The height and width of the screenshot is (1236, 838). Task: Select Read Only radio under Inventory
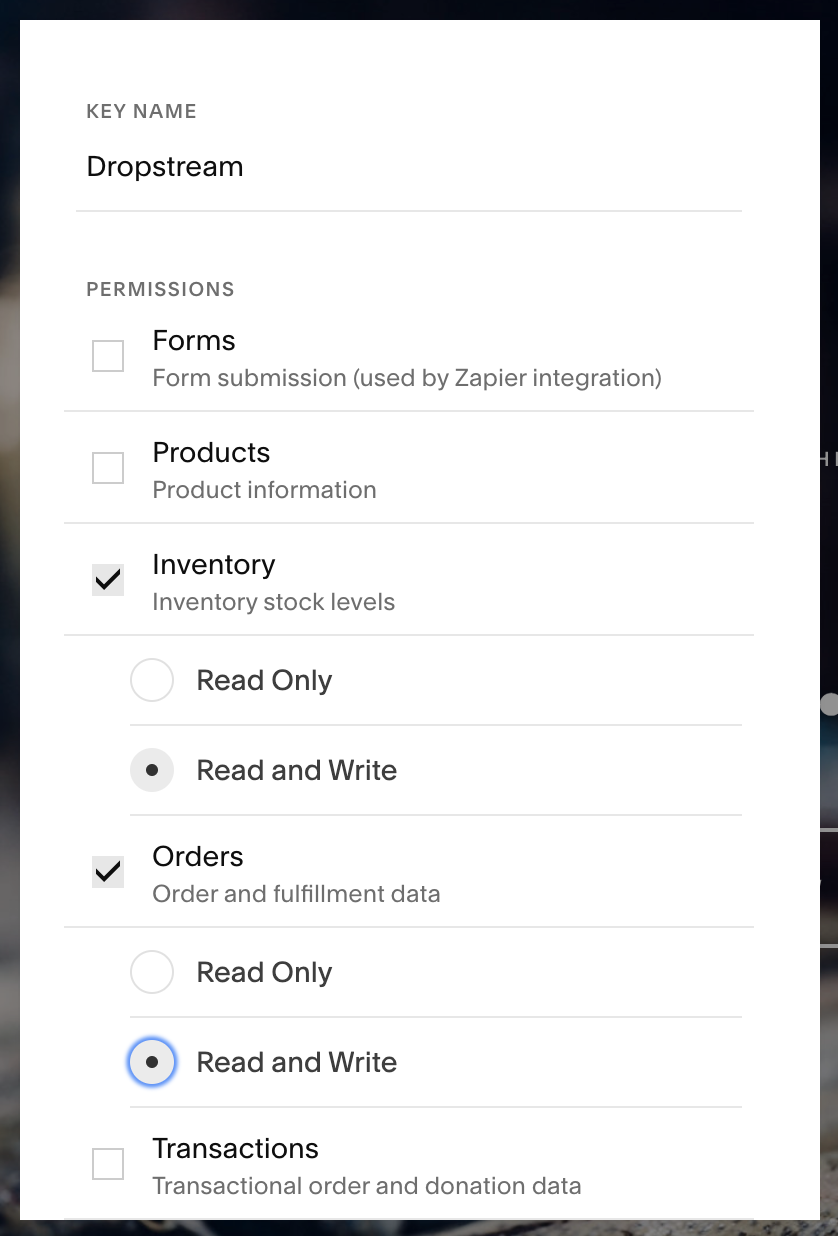coord(152,680)
